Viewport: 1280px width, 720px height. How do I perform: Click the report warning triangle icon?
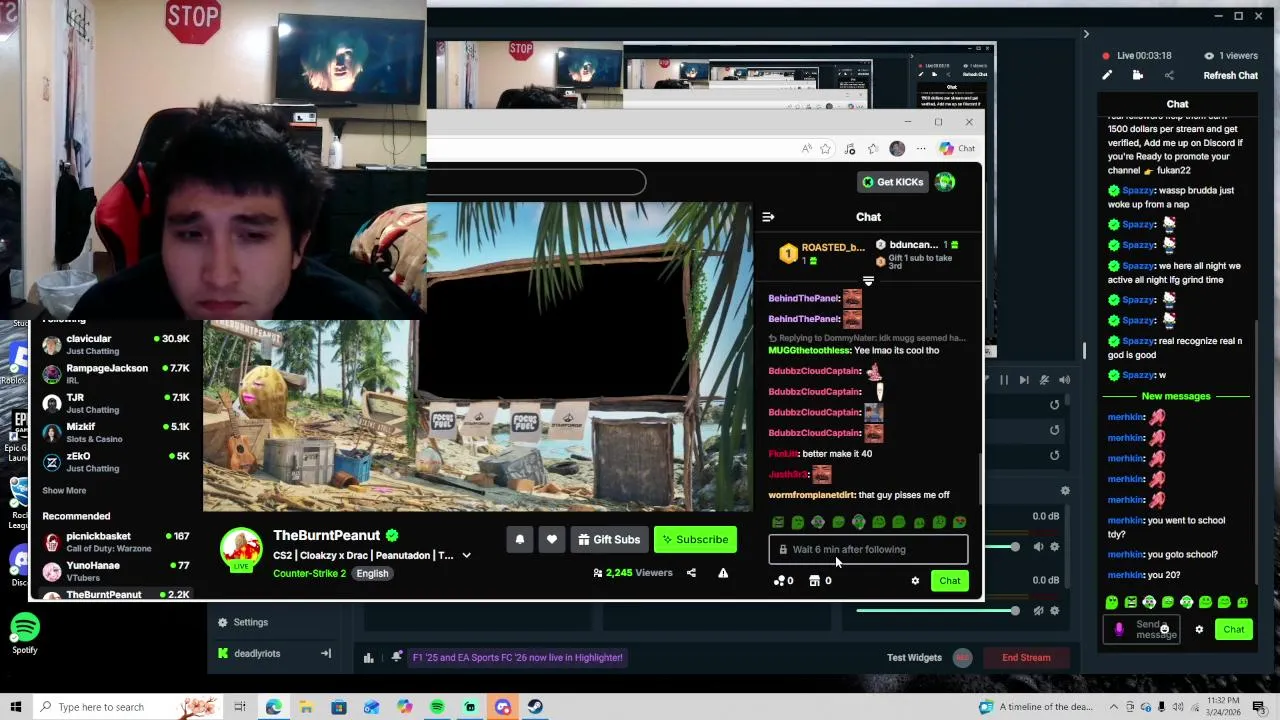[x=723, y=573]
